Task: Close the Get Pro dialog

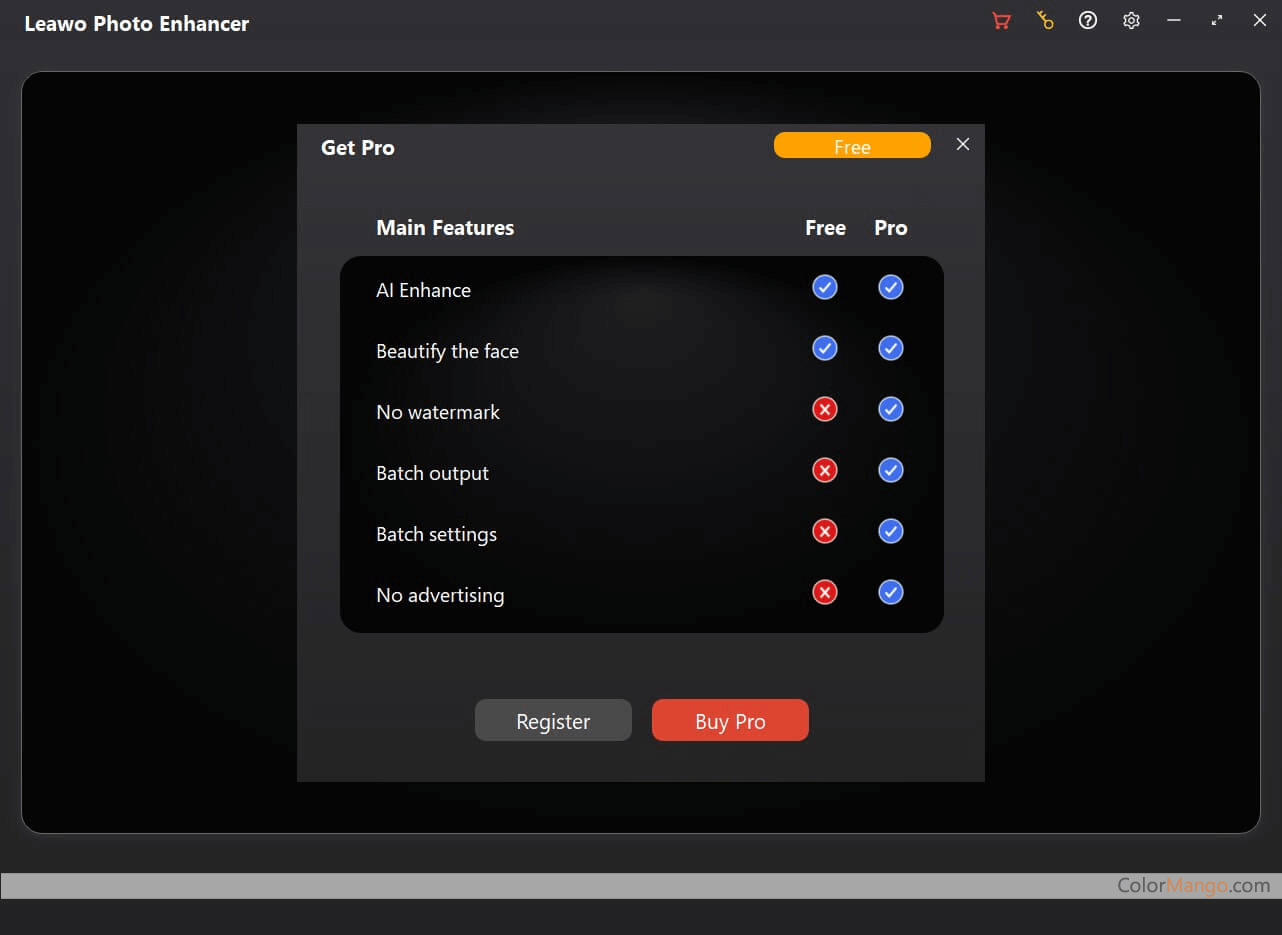Action: (x=963, y=145)
